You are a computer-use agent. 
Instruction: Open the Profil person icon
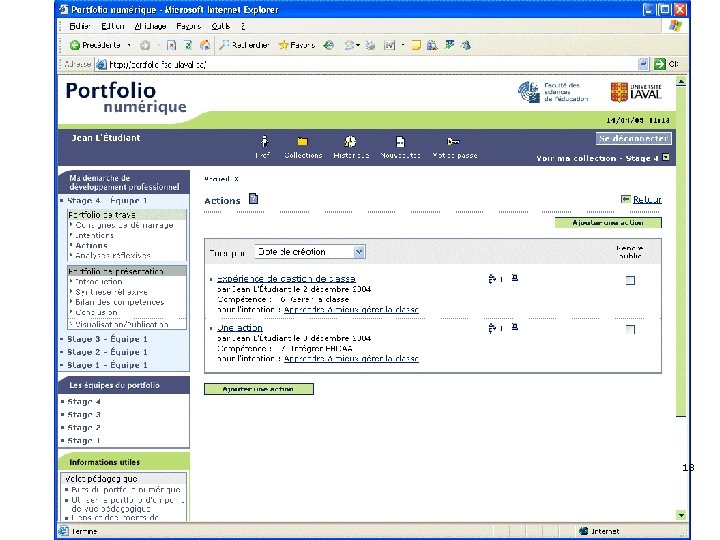point(264,141)
